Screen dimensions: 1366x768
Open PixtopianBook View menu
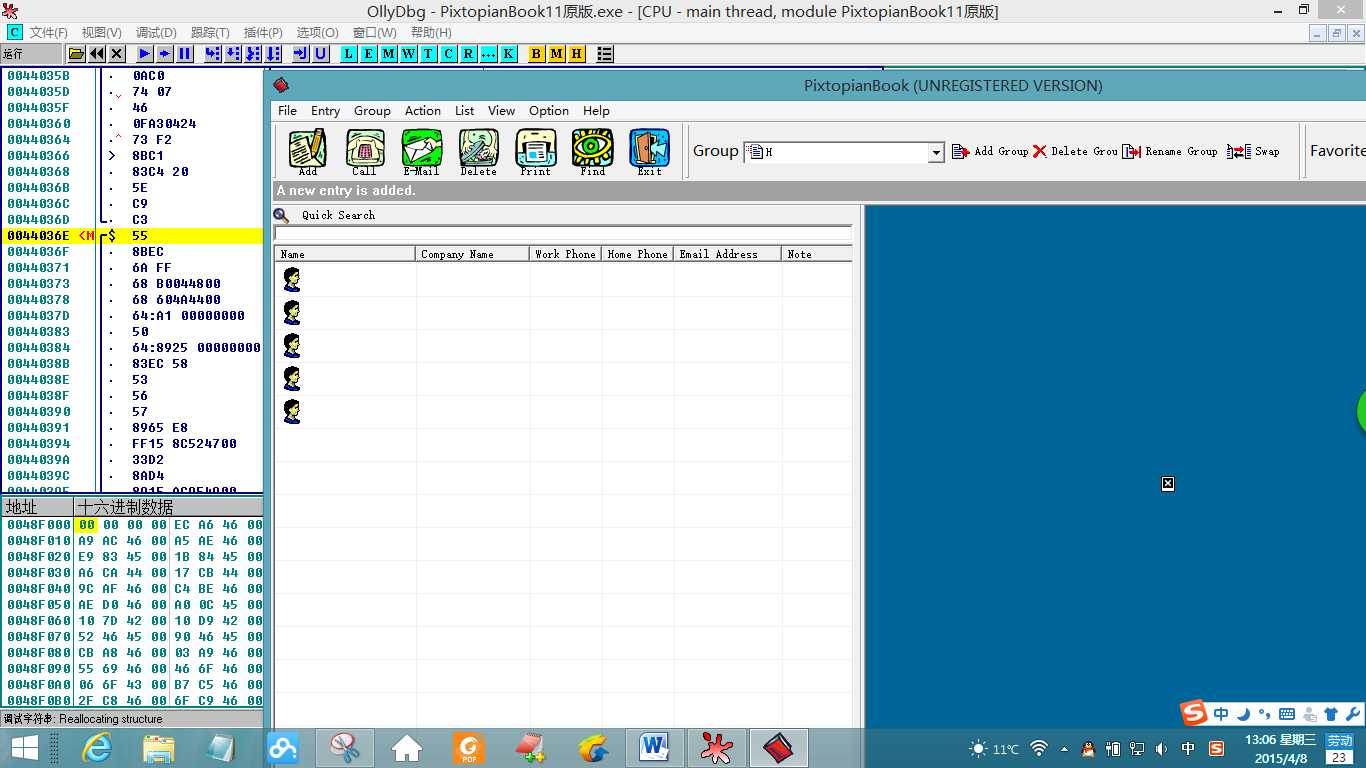[502, 111]
